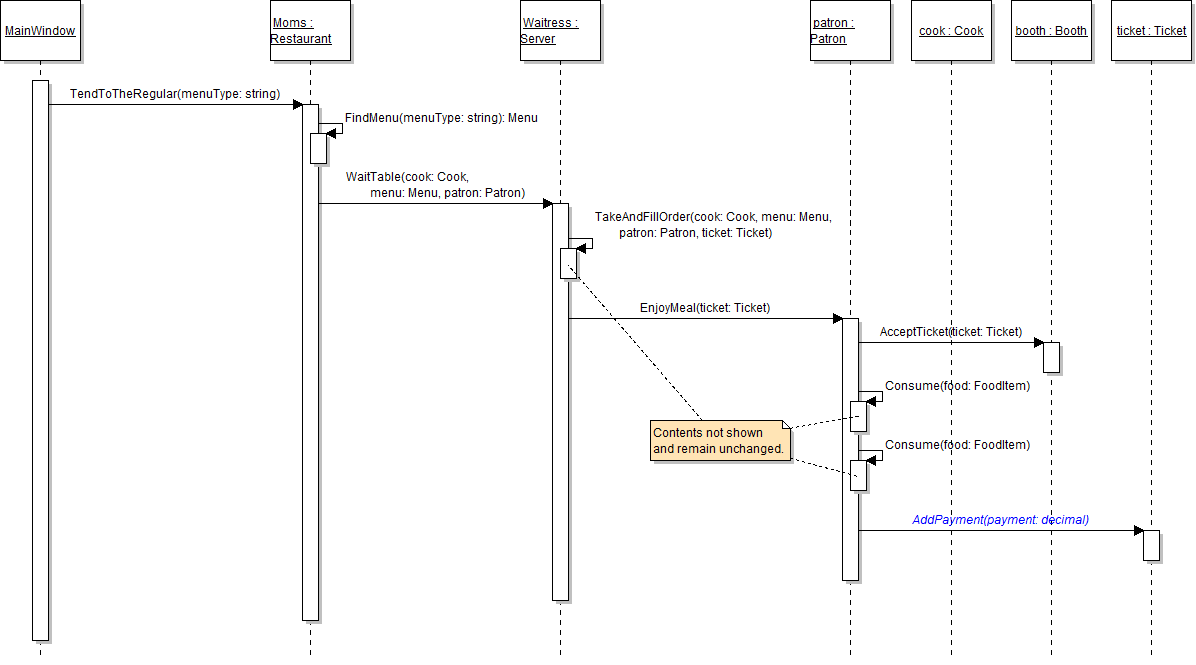Click the activation bar on booth lifeline
Image resolution: width=1196 pixels, height=665 pixels.
(1051, 357)
